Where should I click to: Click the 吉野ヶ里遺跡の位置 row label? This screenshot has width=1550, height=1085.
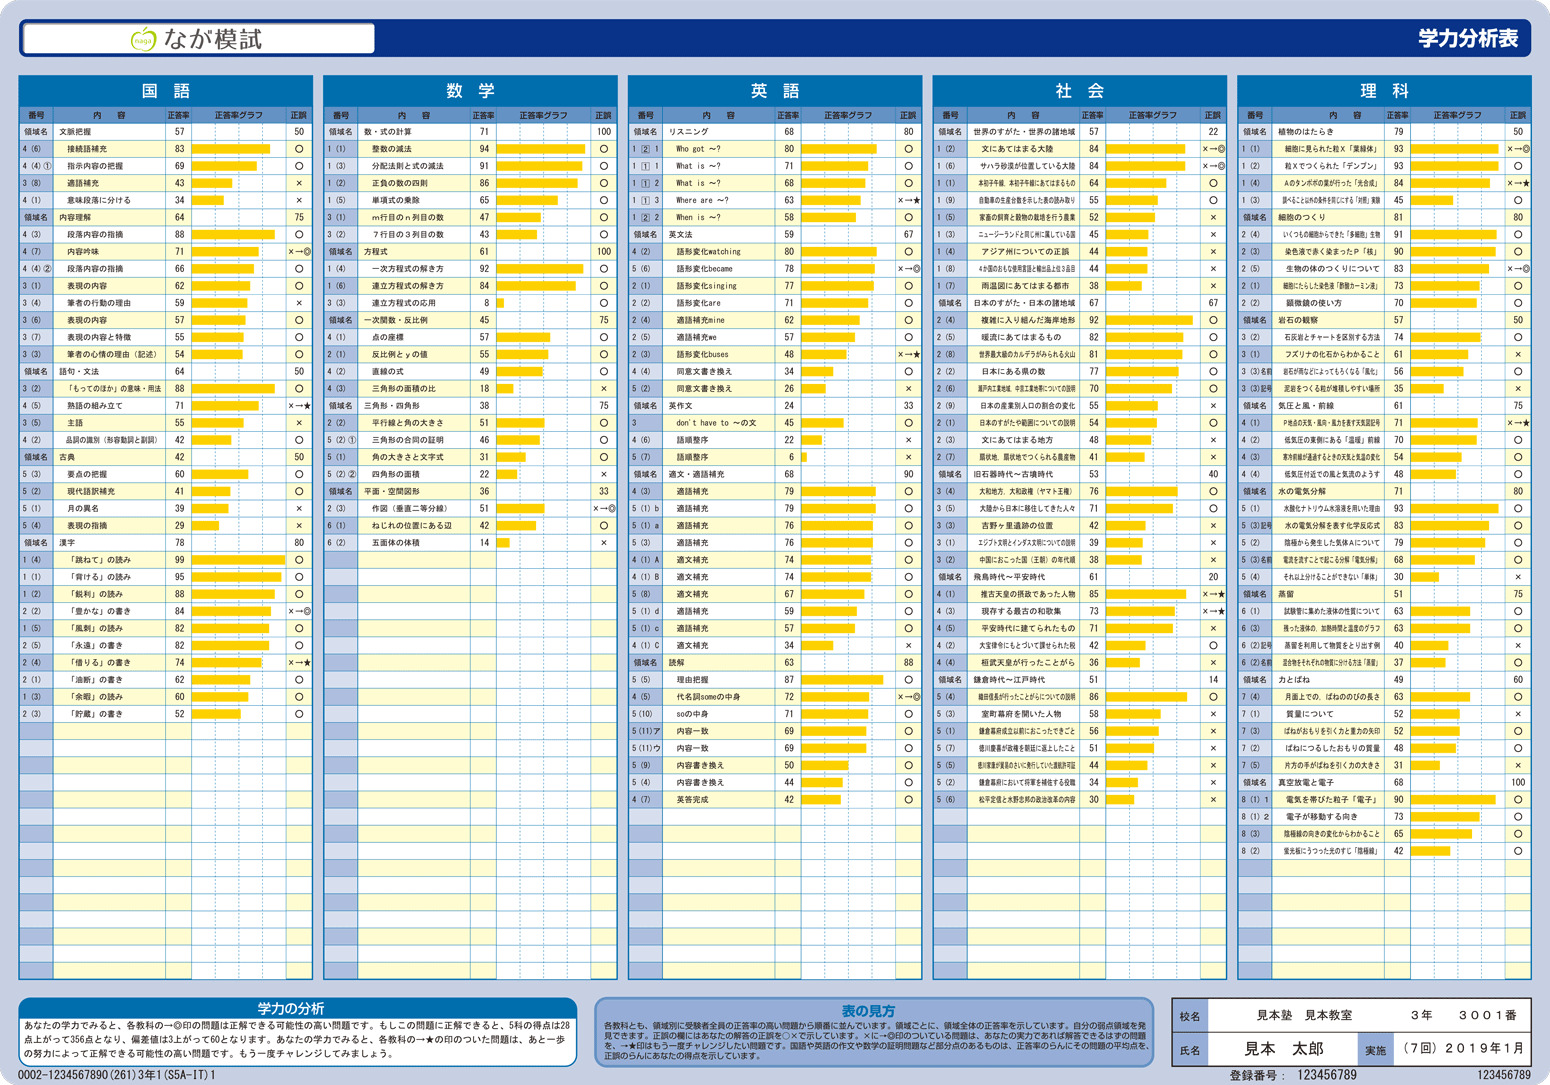[x=1017, y=526]
